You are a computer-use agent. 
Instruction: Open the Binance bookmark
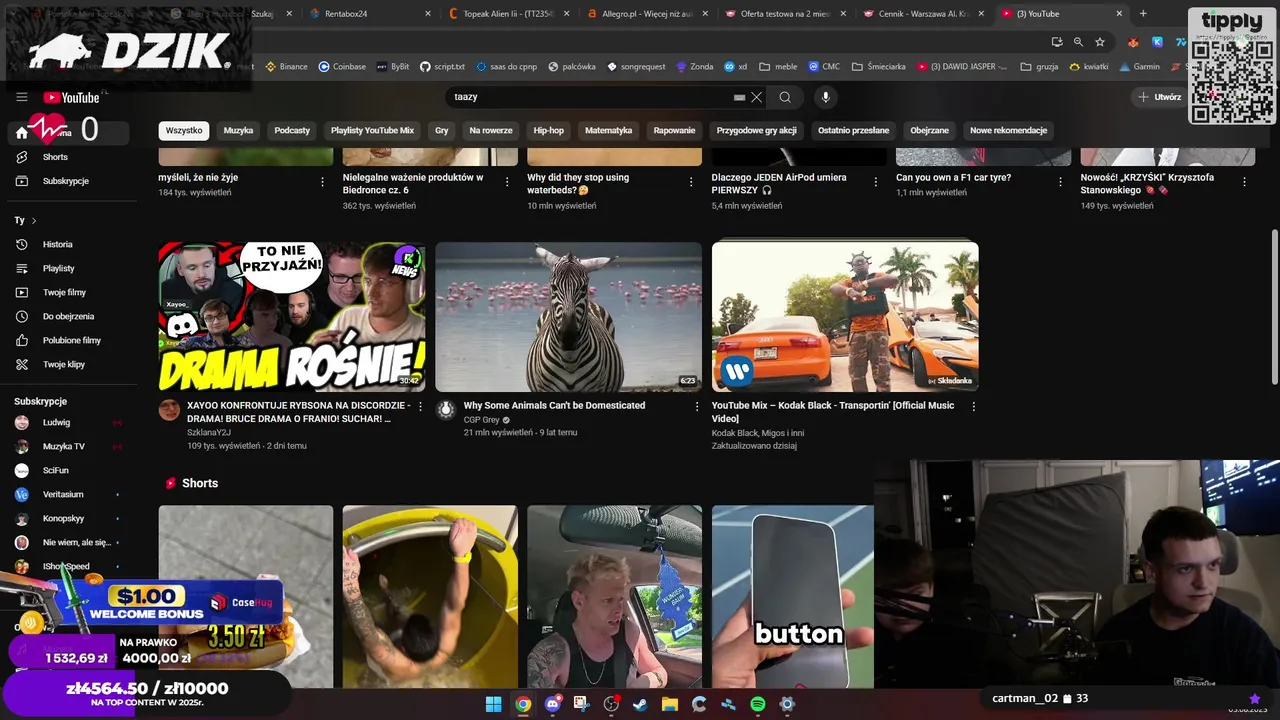pos(287,67)
